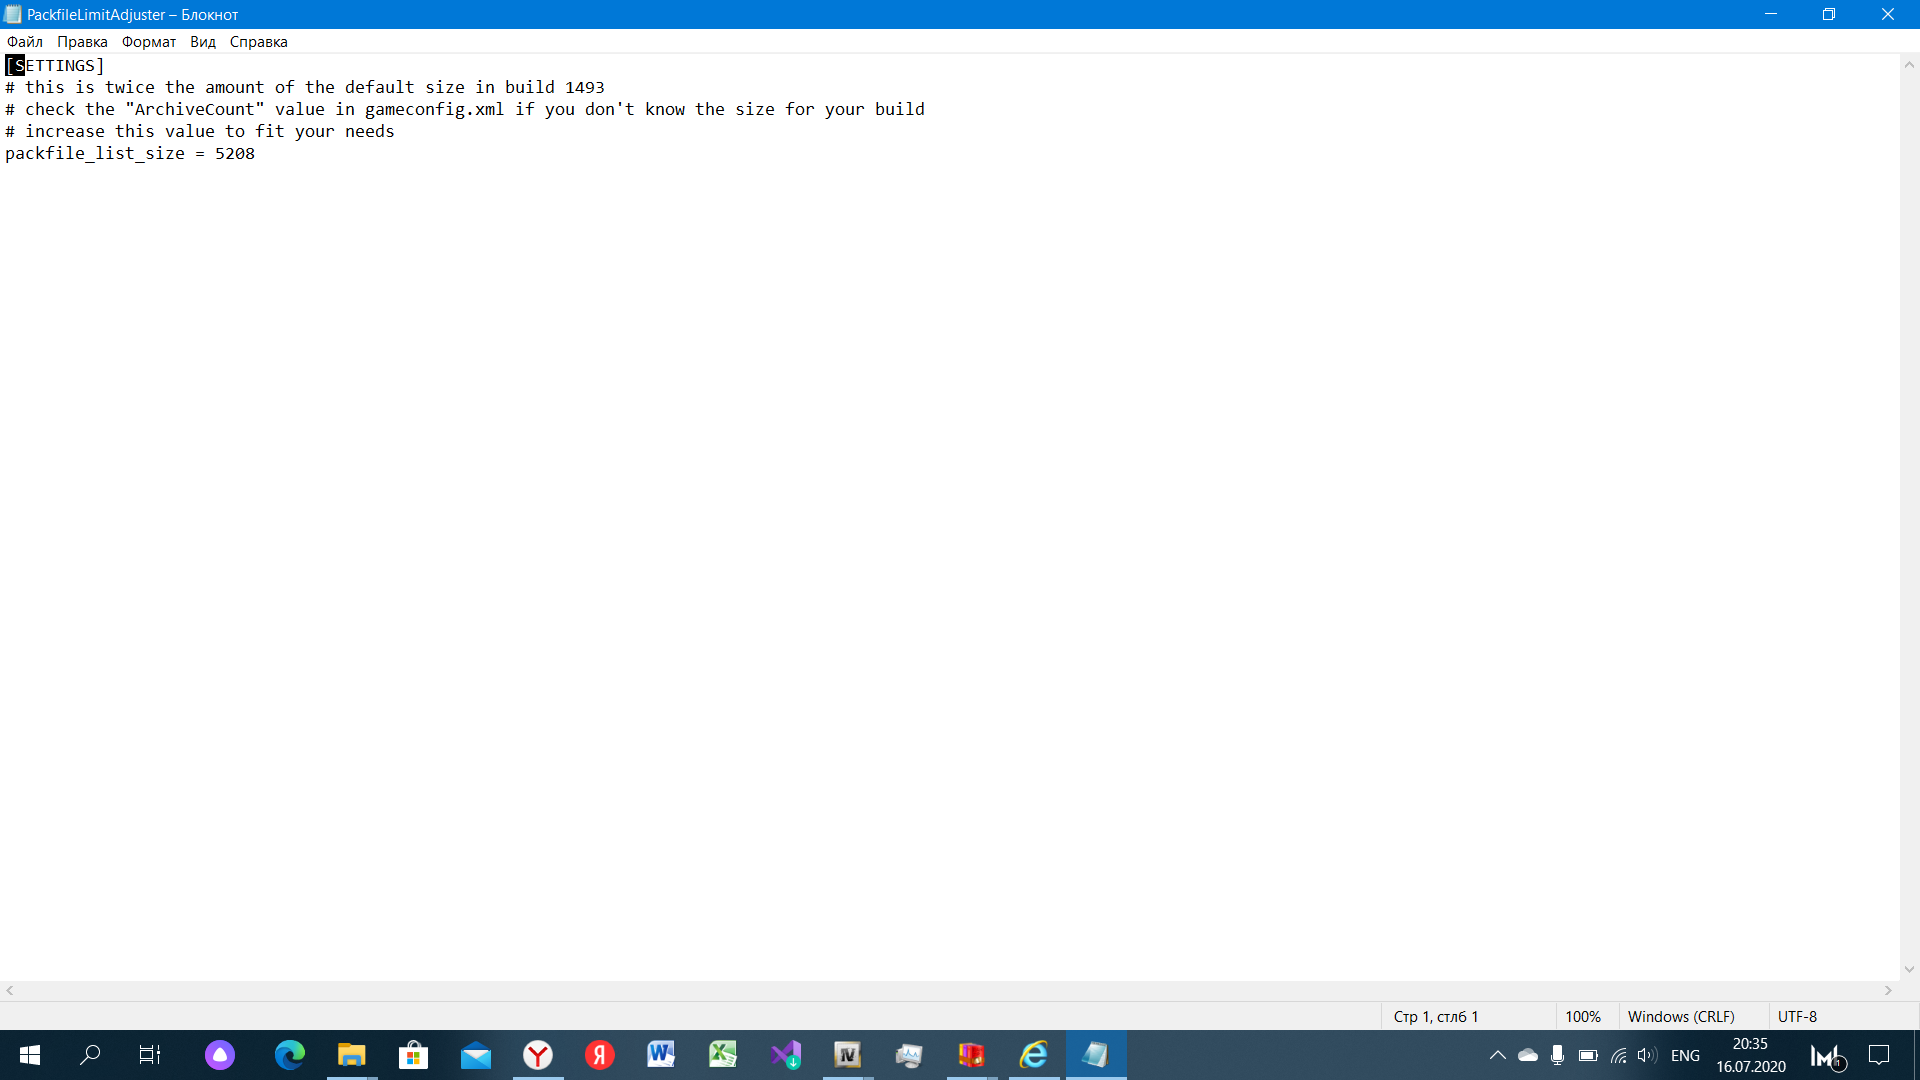The width and height of the screenshot is (1920, 1080).
Task: Open Task View on taskbar
Action: tap(150, 1055)
